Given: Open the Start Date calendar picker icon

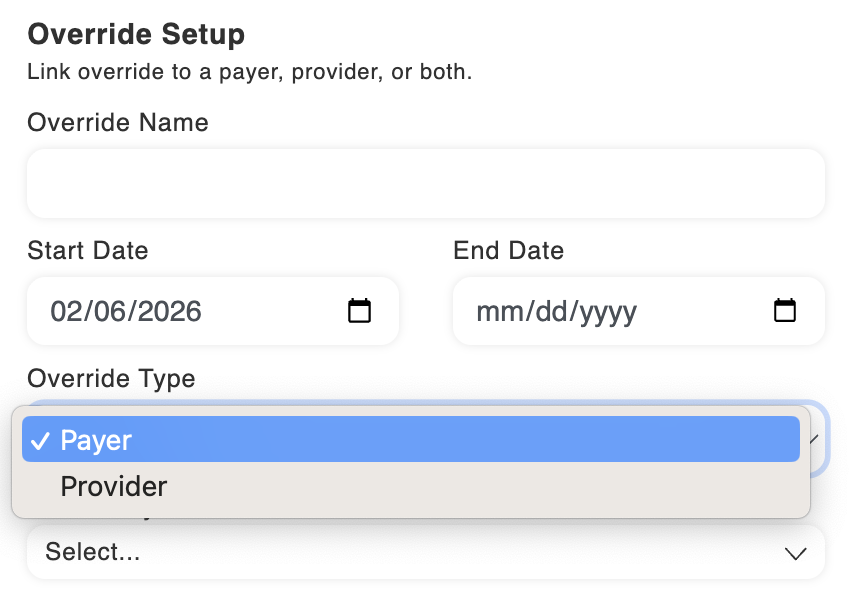Looking at the screenshot, I should tap(359, 311).
